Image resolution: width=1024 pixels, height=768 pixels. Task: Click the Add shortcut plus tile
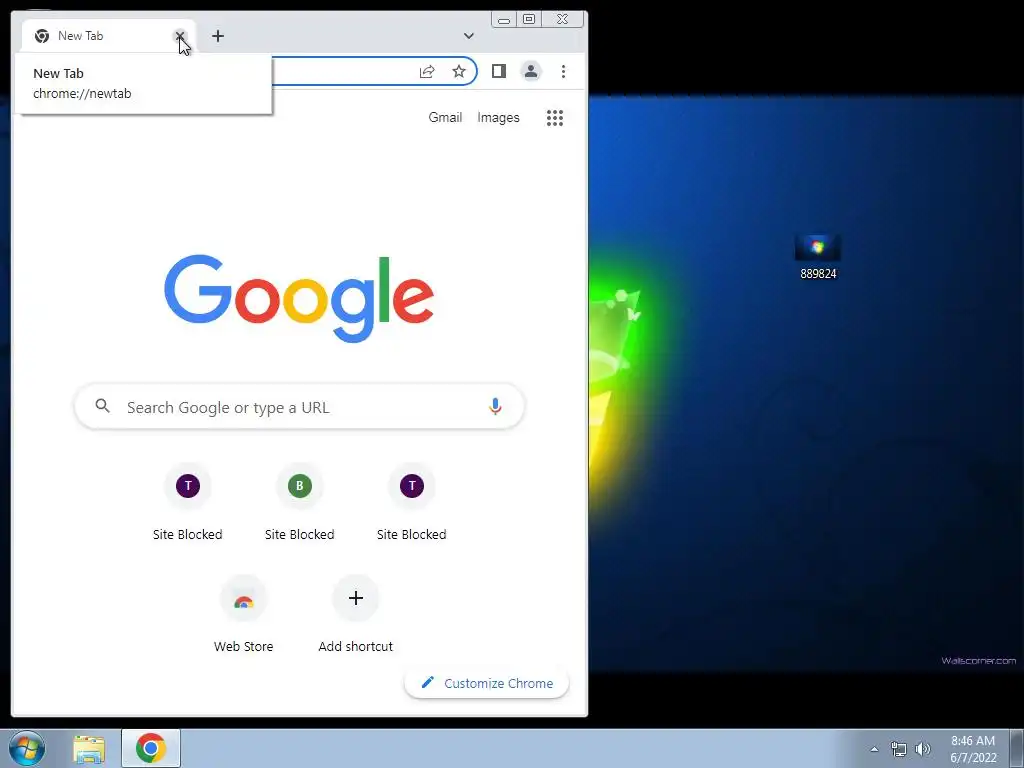coord(356,615)
